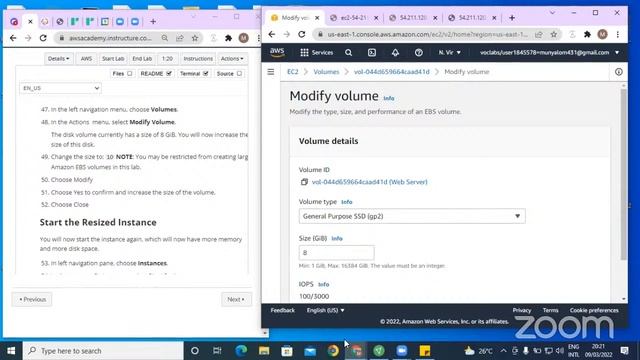This screenshot has height=360, width=640.
Task: Open Sticky Notes from the taskbar
Action: pyautogui.click(x=424, y=351)
